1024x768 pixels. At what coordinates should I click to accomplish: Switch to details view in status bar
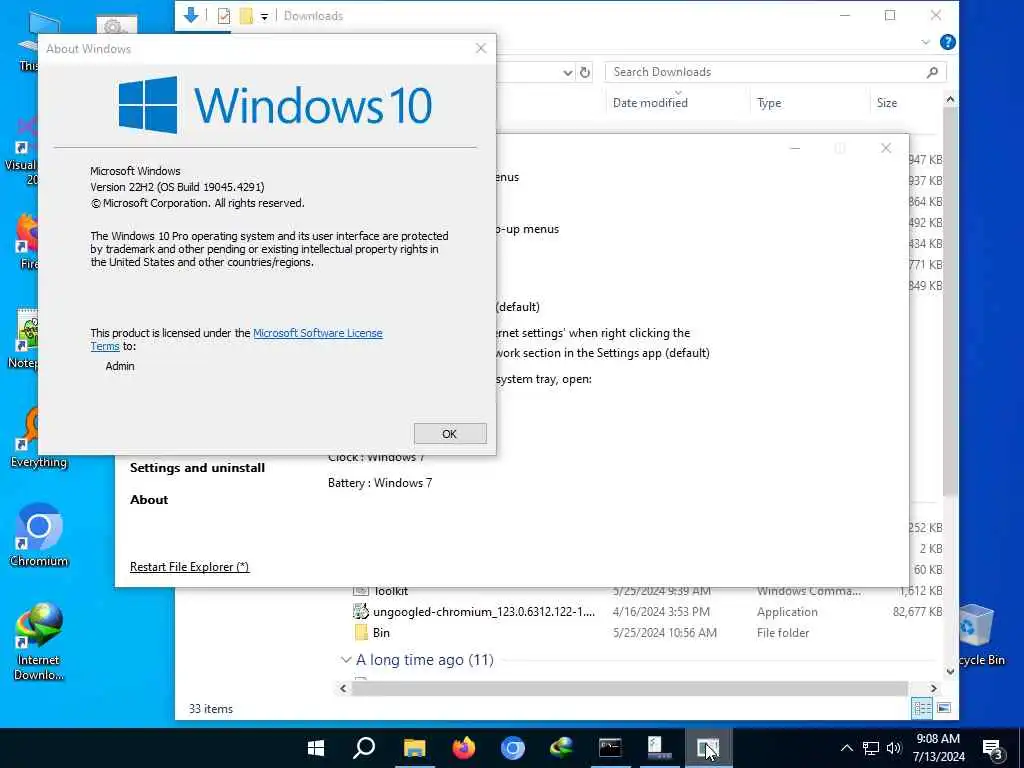click(922, 708)
